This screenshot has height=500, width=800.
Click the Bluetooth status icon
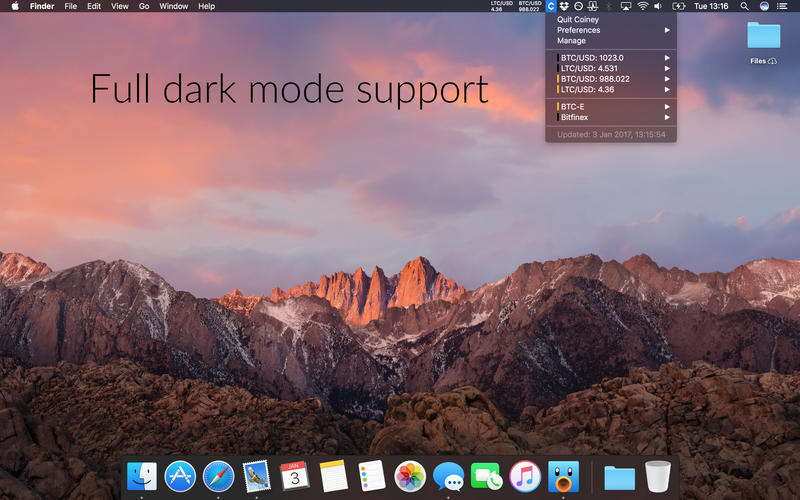609,6
